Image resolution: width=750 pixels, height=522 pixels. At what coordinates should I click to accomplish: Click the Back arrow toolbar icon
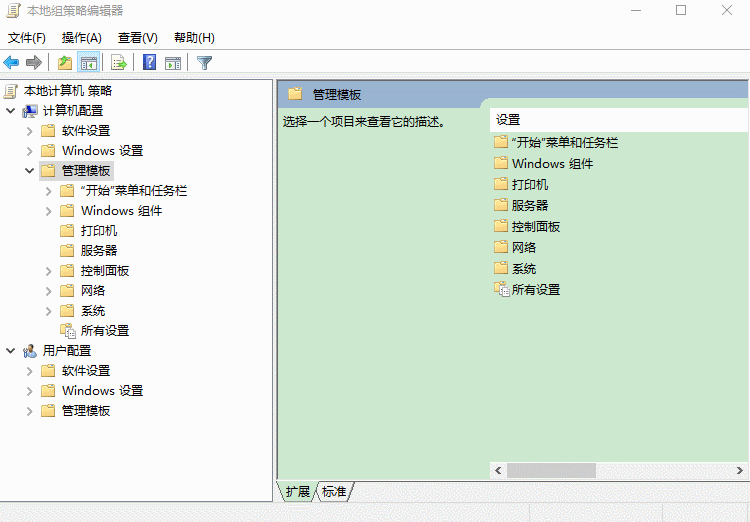pos(11,62)
